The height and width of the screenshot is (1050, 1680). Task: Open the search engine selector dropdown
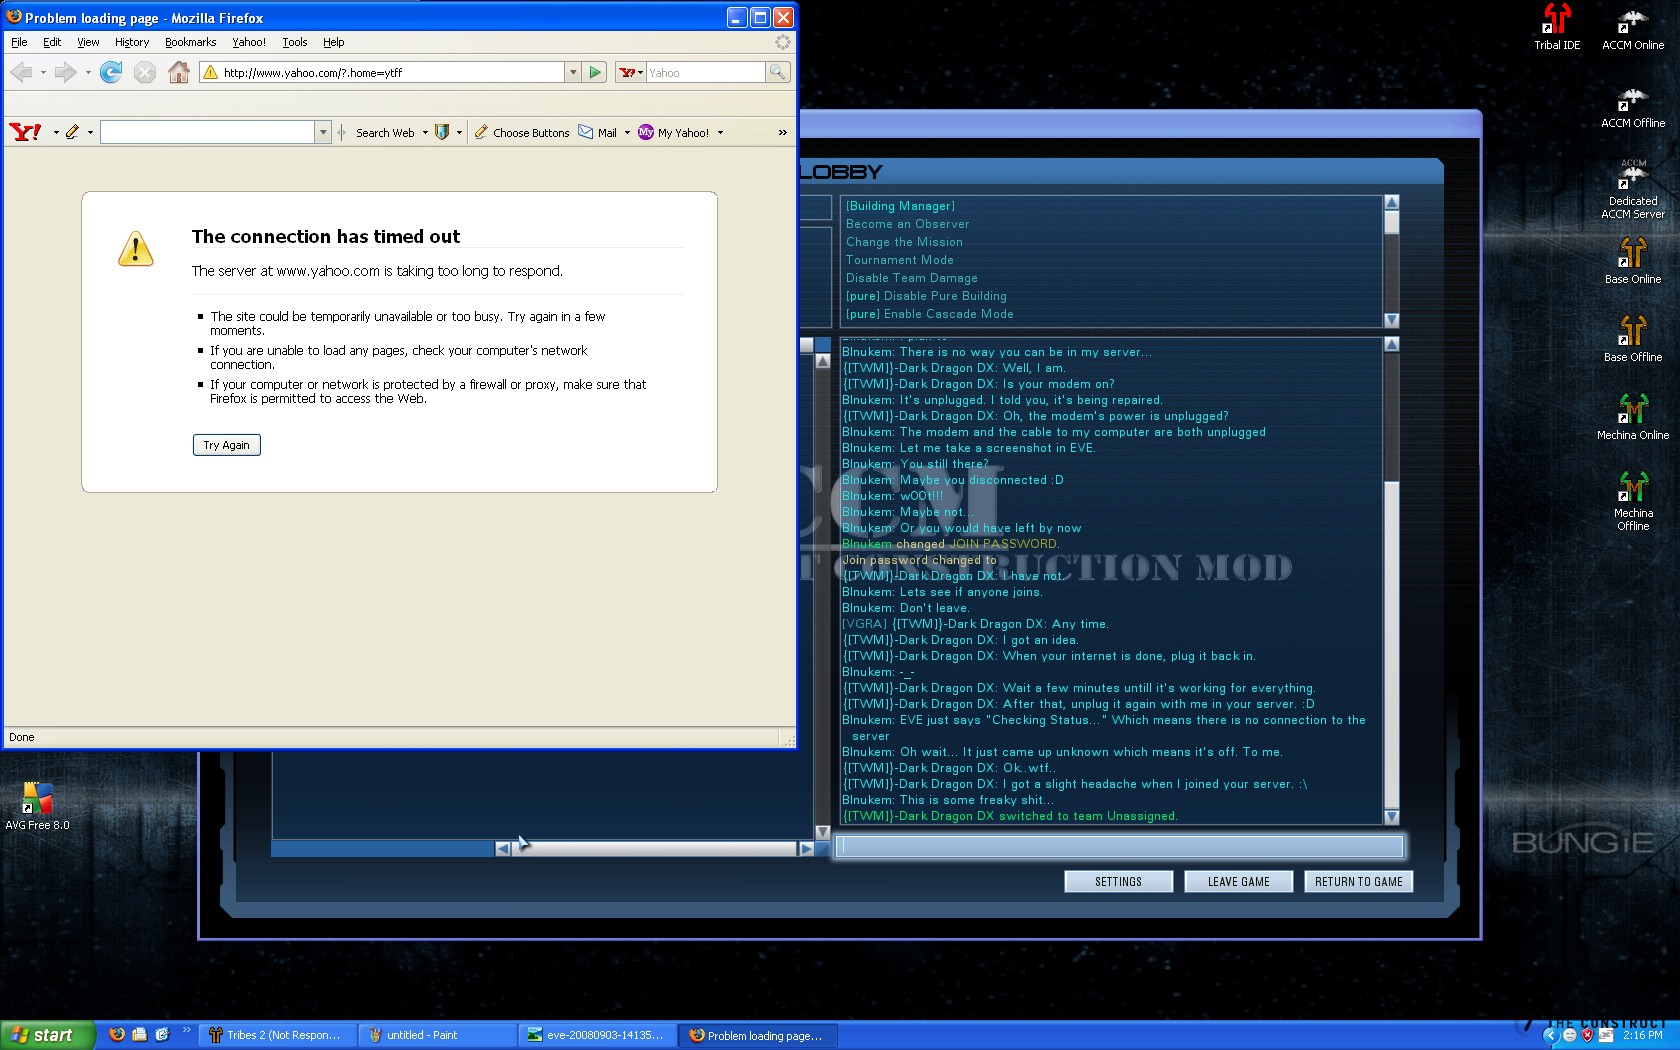(630, 72)
